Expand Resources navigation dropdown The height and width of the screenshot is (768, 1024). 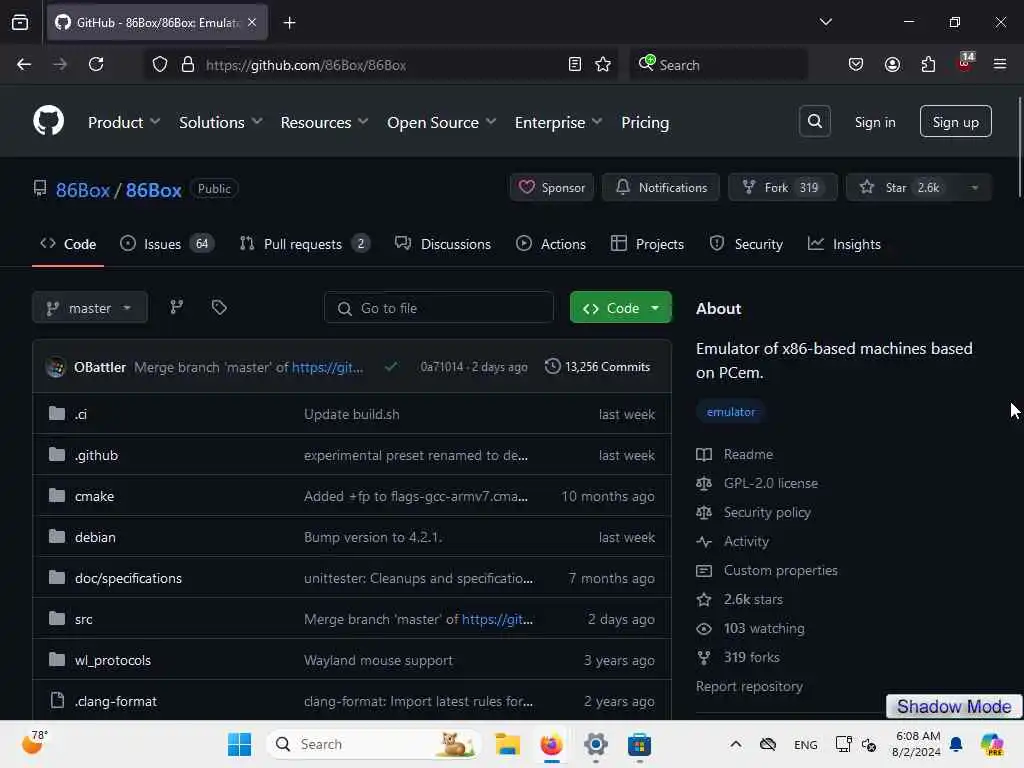(325, 122)
